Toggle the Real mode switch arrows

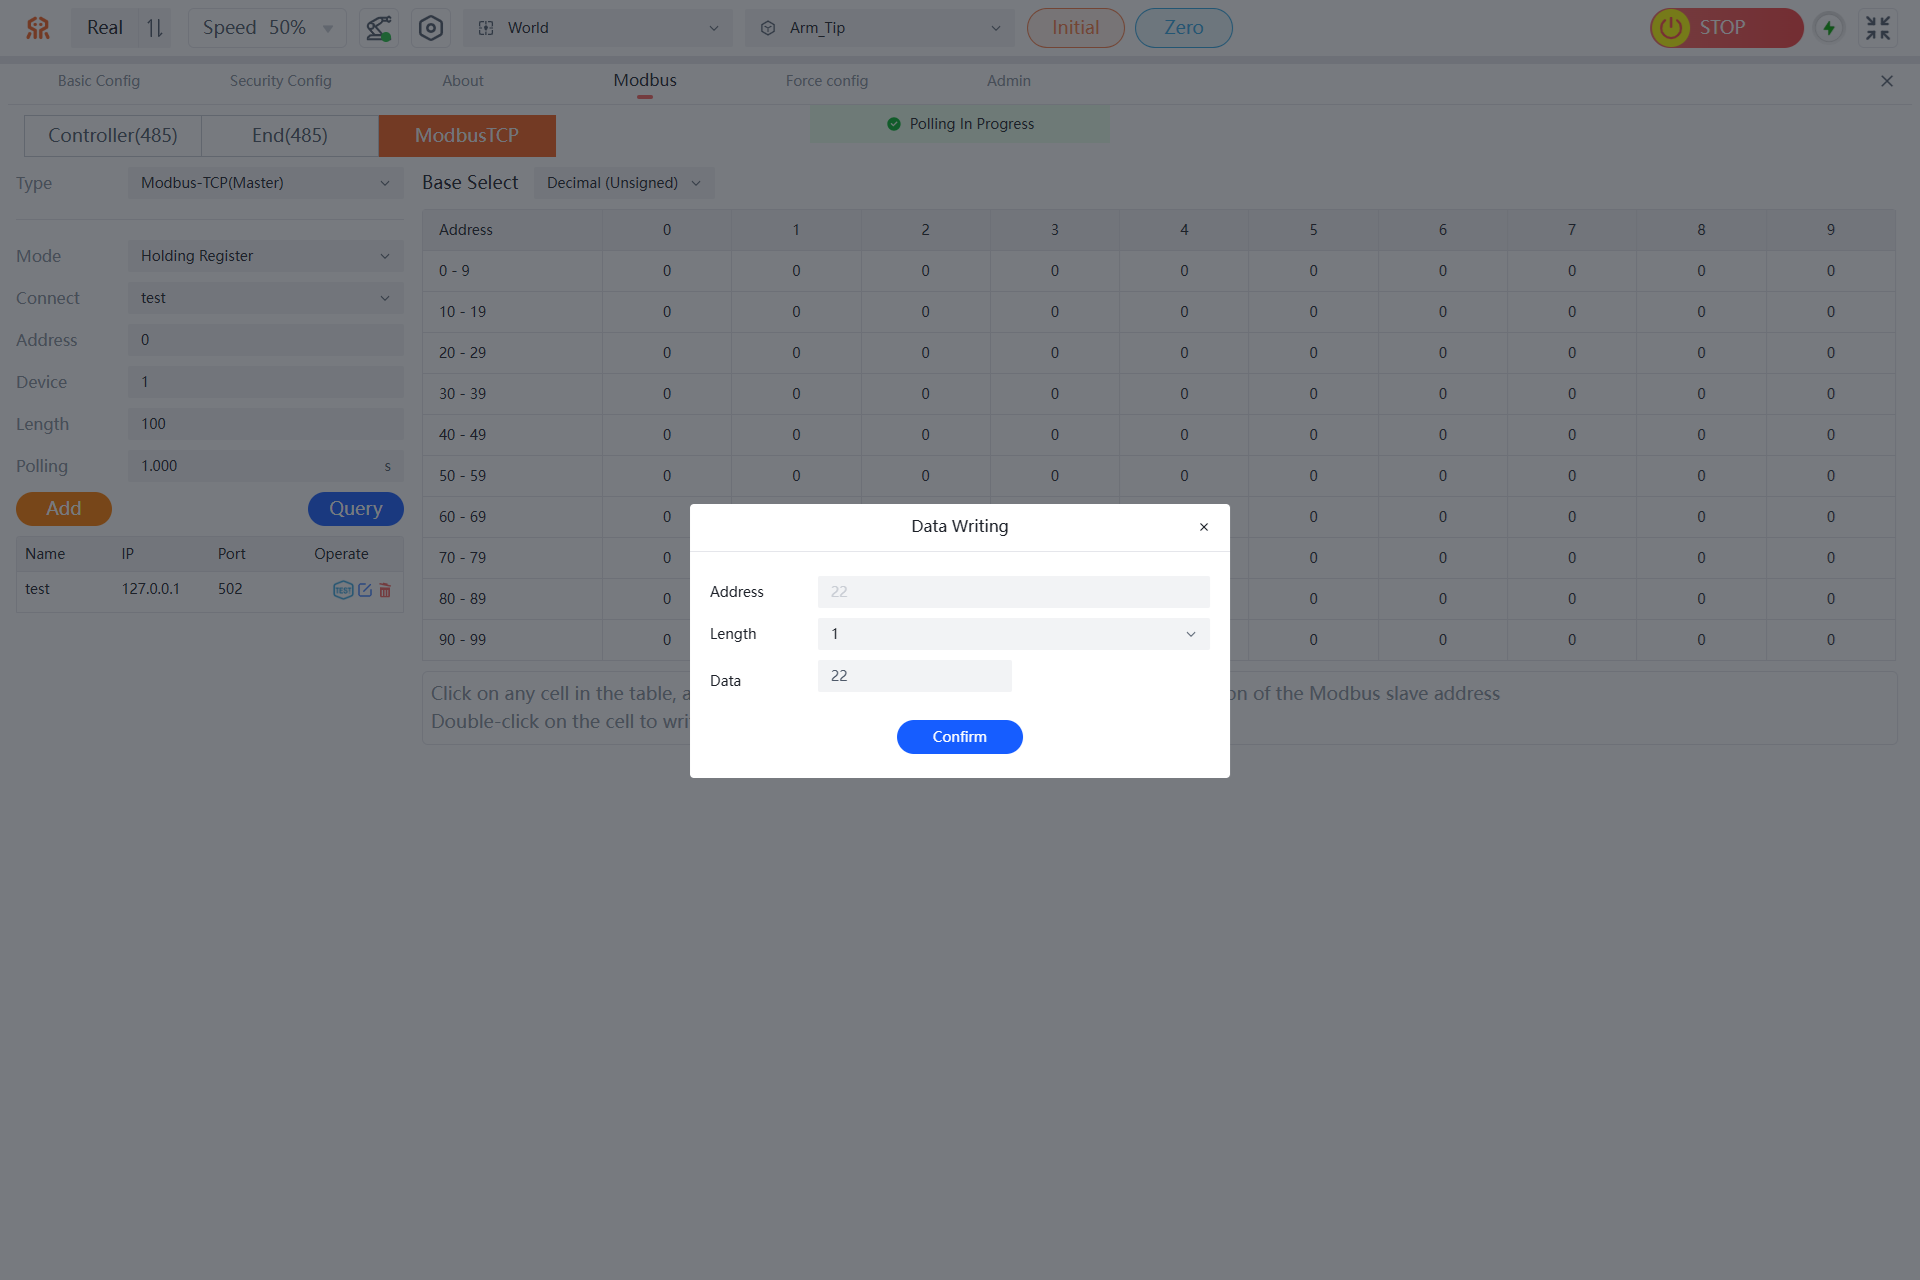[x=154, y=28]
